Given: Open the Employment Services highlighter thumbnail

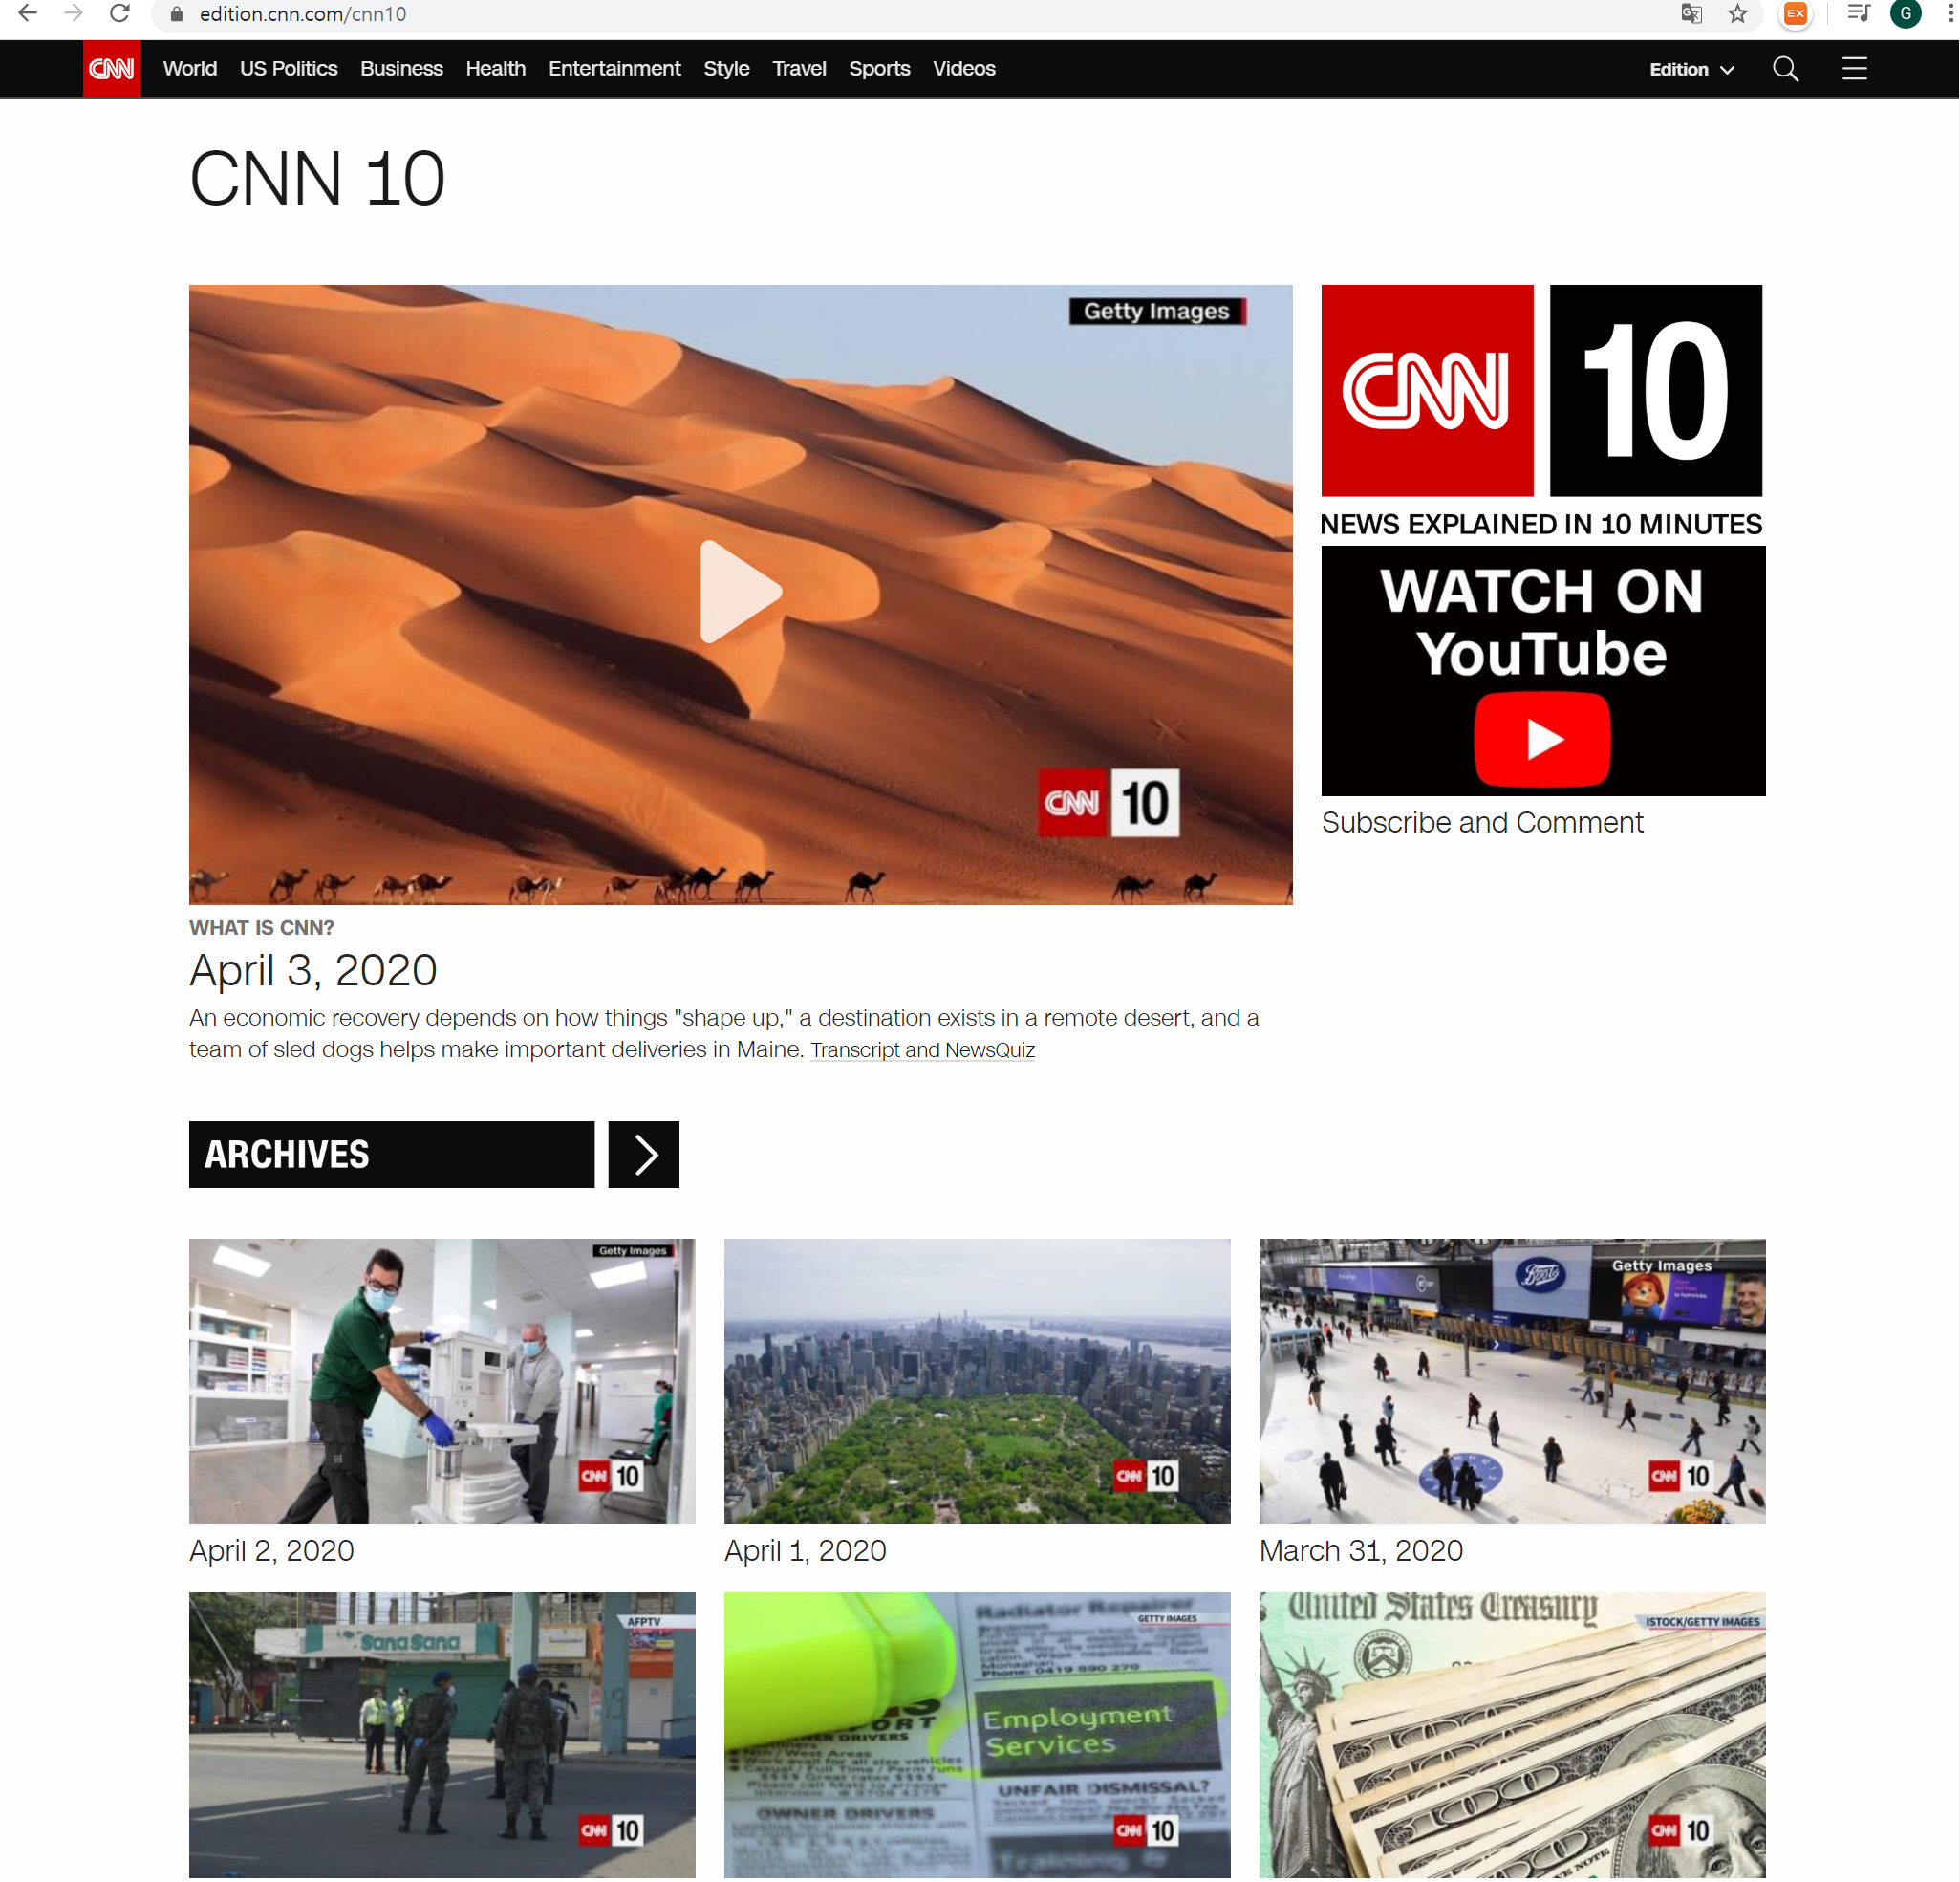Looking at the screenshot, I should (977, 1735).
